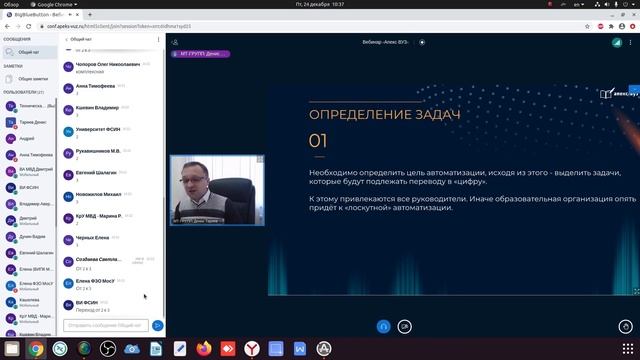The image size is (640, 360).
Task: Select user Евгений Шалагин in users list
Action: pos(29,253)
